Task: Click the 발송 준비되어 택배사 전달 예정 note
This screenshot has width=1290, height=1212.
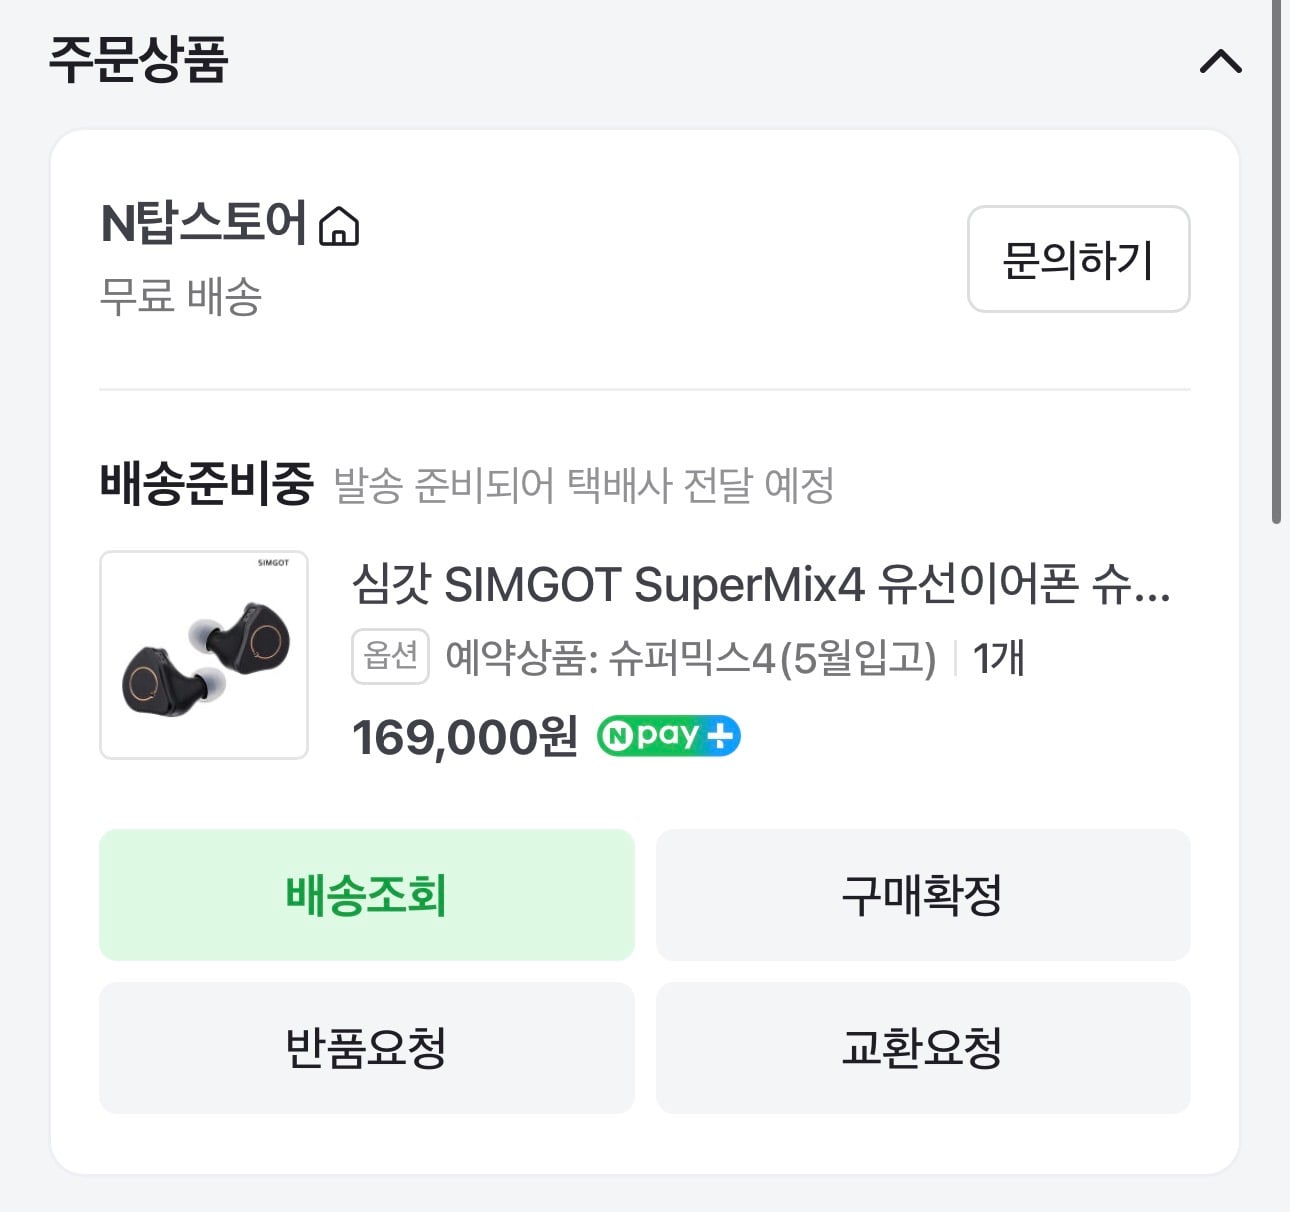Action: click(x=584, y=485)
